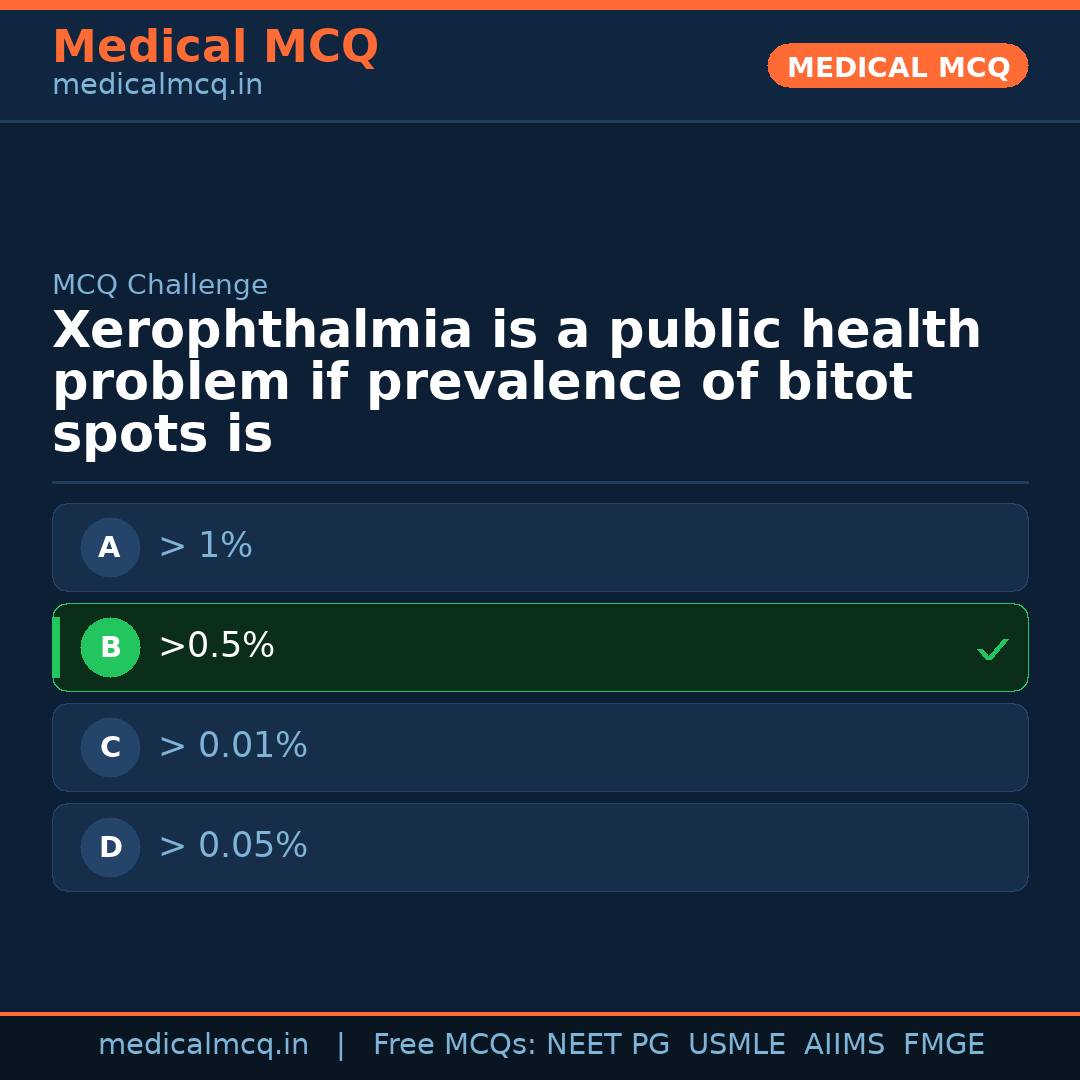Open the medicalmcq.in link in the footer
1080x1080 pixels.
point(203,1045)
